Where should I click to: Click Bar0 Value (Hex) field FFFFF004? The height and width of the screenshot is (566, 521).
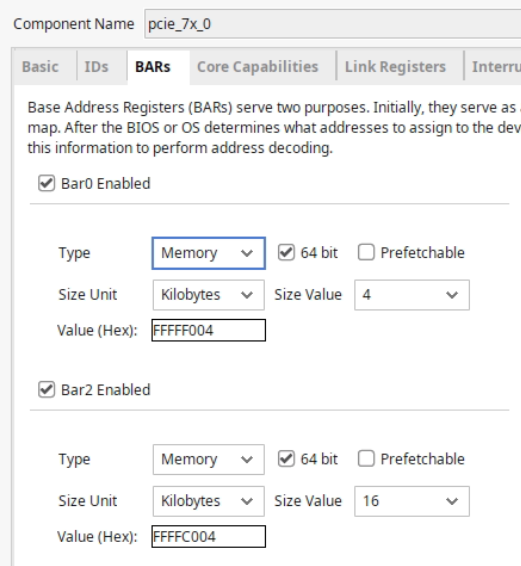click(209, 330)
